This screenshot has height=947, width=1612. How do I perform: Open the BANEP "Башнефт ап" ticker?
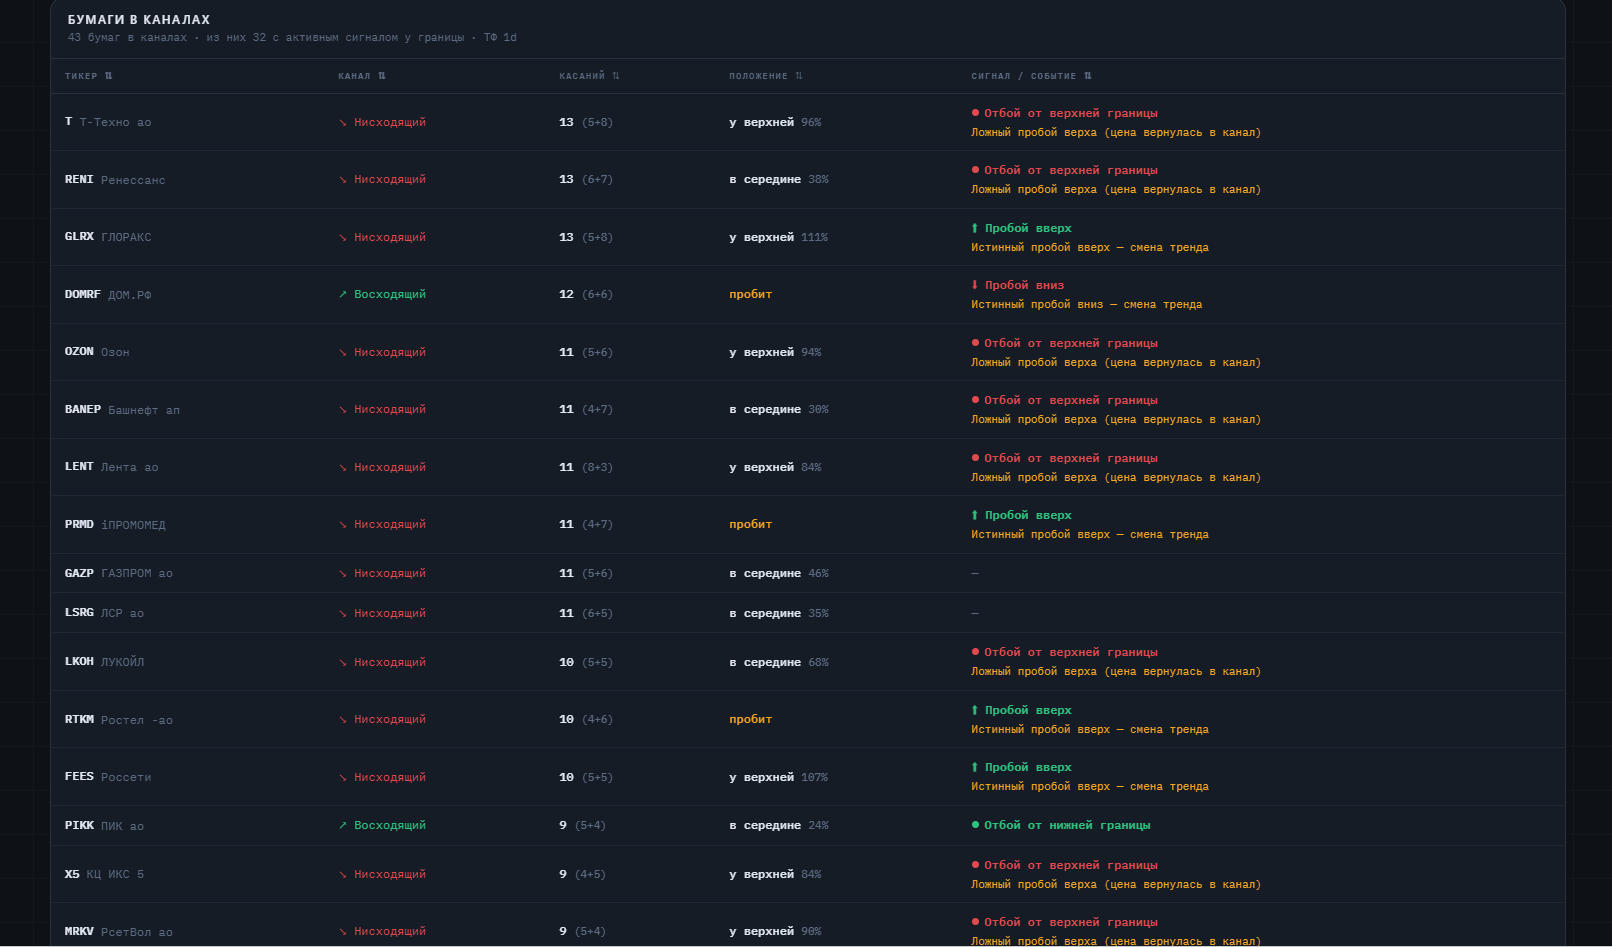(122, 410)
